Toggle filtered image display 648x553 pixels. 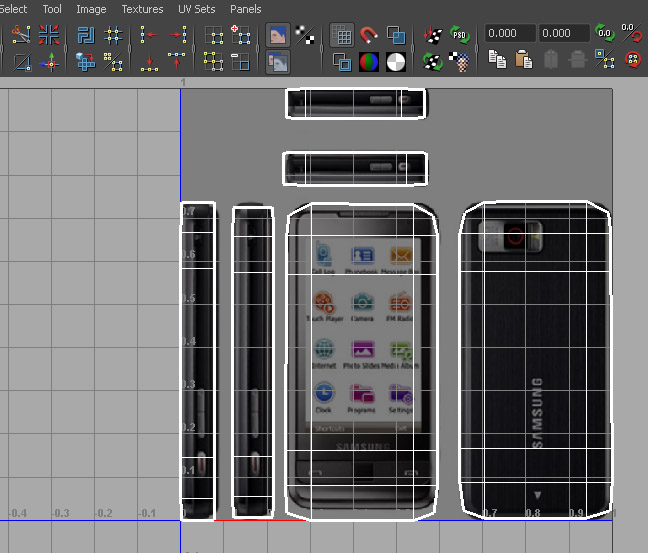point(305,35)
